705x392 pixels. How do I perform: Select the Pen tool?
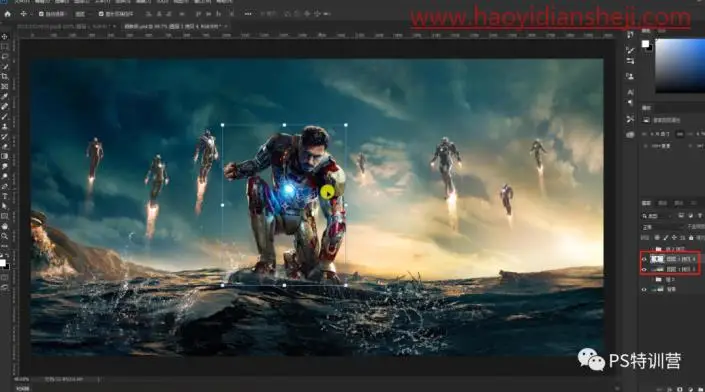tap(4, 186)
